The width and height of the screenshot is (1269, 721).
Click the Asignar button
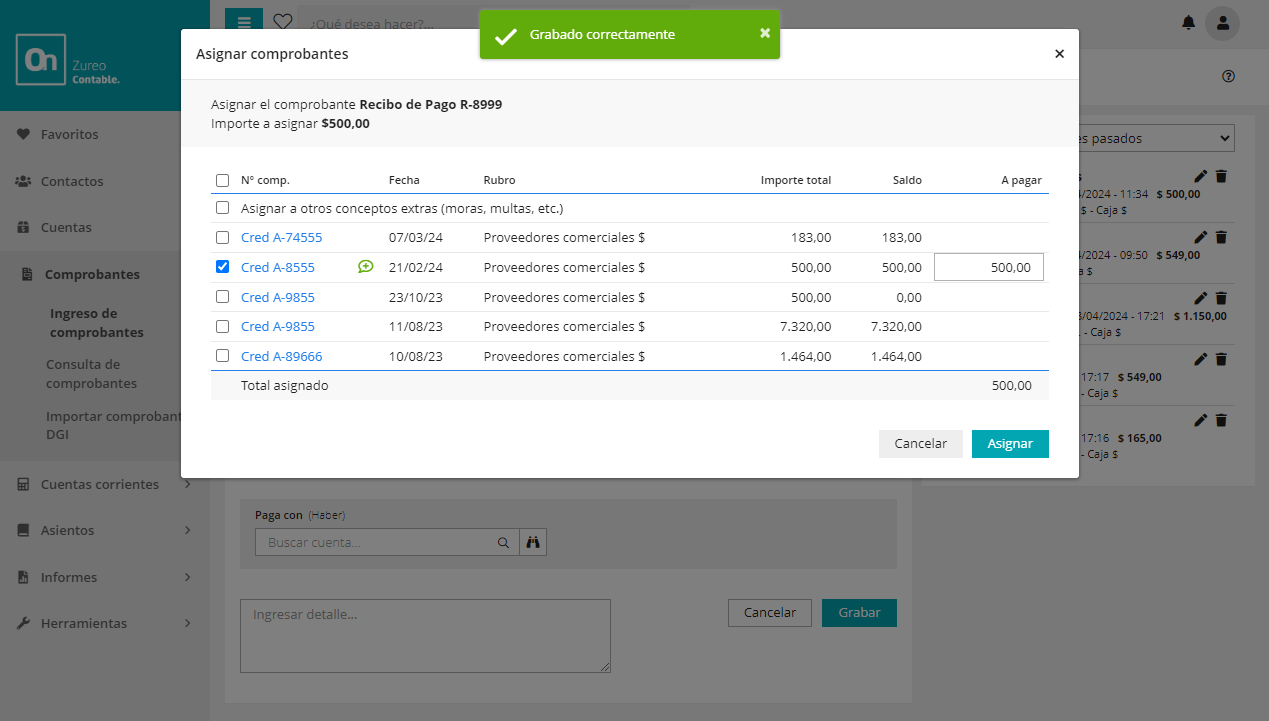click(x=1009, y=444)
